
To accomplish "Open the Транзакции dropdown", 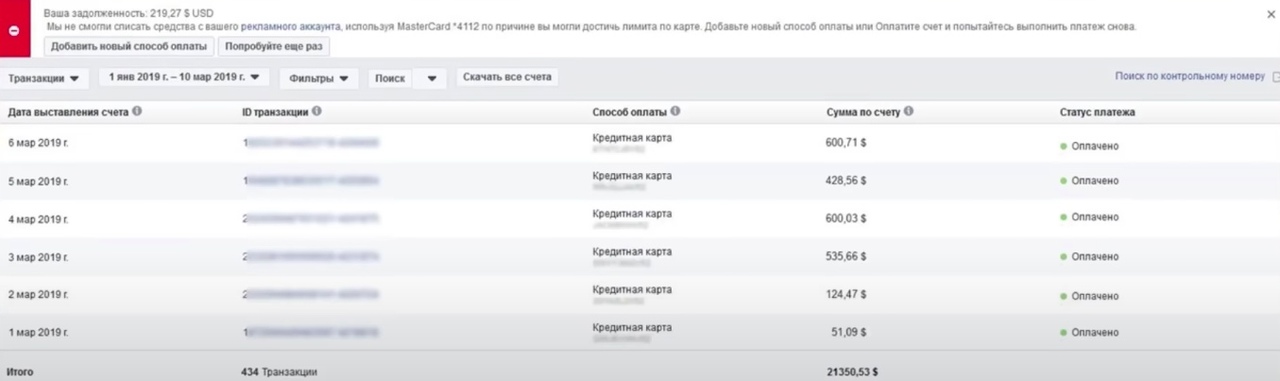I will [45, 78].
